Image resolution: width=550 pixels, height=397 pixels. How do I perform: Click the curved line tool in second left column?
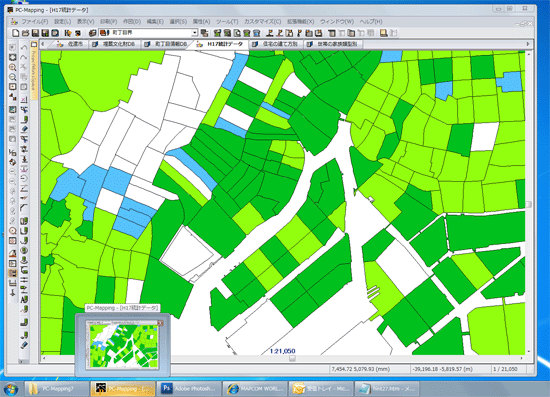tap(24, 208)
